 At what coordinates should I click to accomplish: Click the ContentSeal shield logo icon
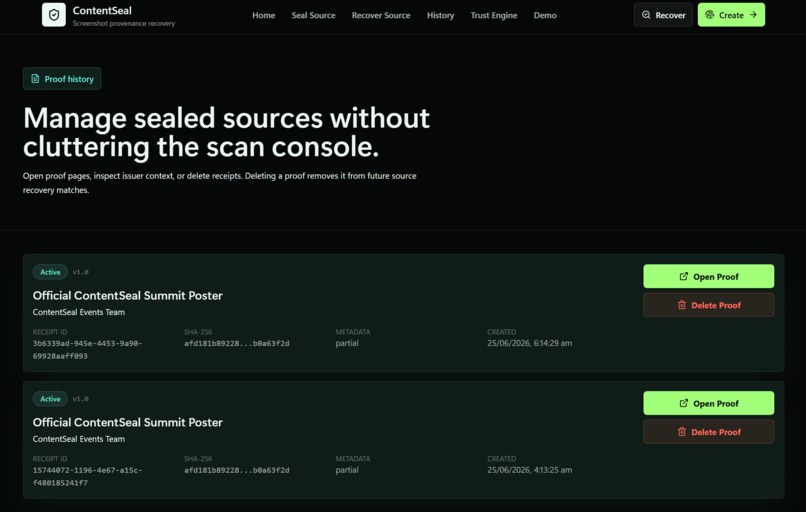coord(54,15)
